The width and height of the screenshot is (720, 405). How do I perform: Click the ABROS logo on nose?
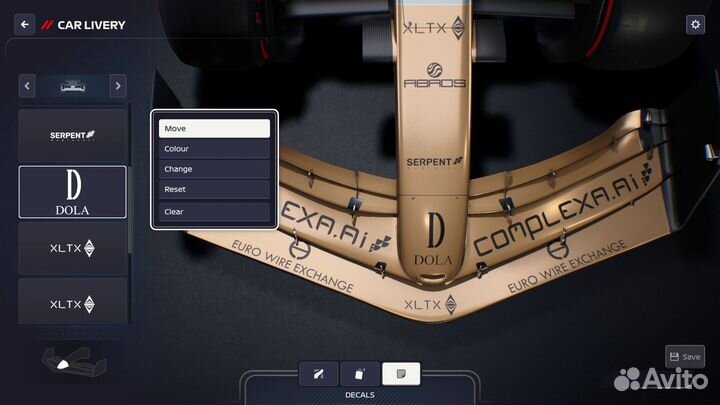pos(434,75)
